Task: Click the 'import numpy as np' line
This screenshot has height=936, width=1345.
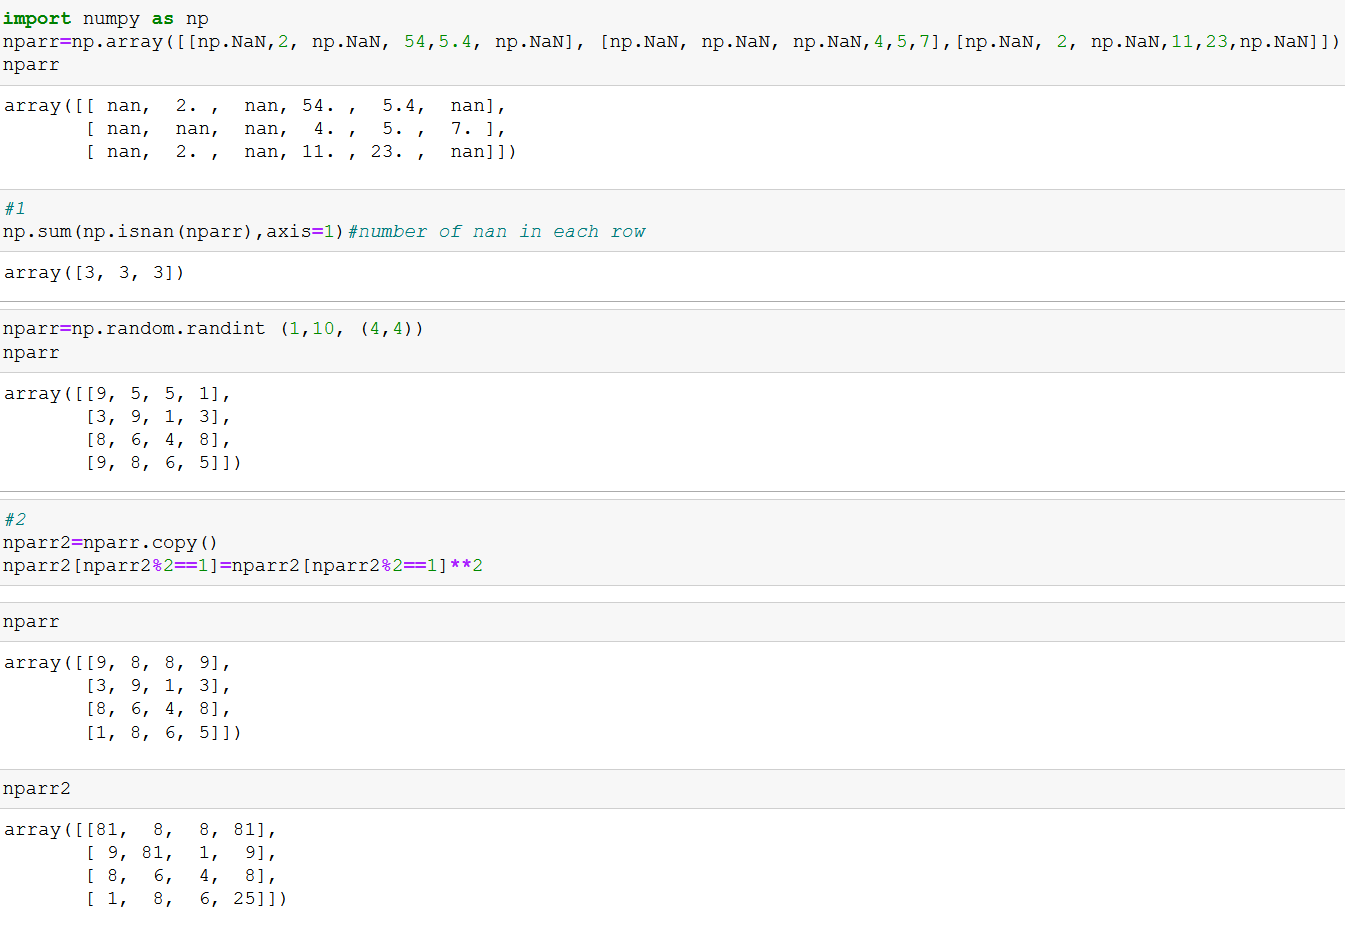Action: point(106,19)
